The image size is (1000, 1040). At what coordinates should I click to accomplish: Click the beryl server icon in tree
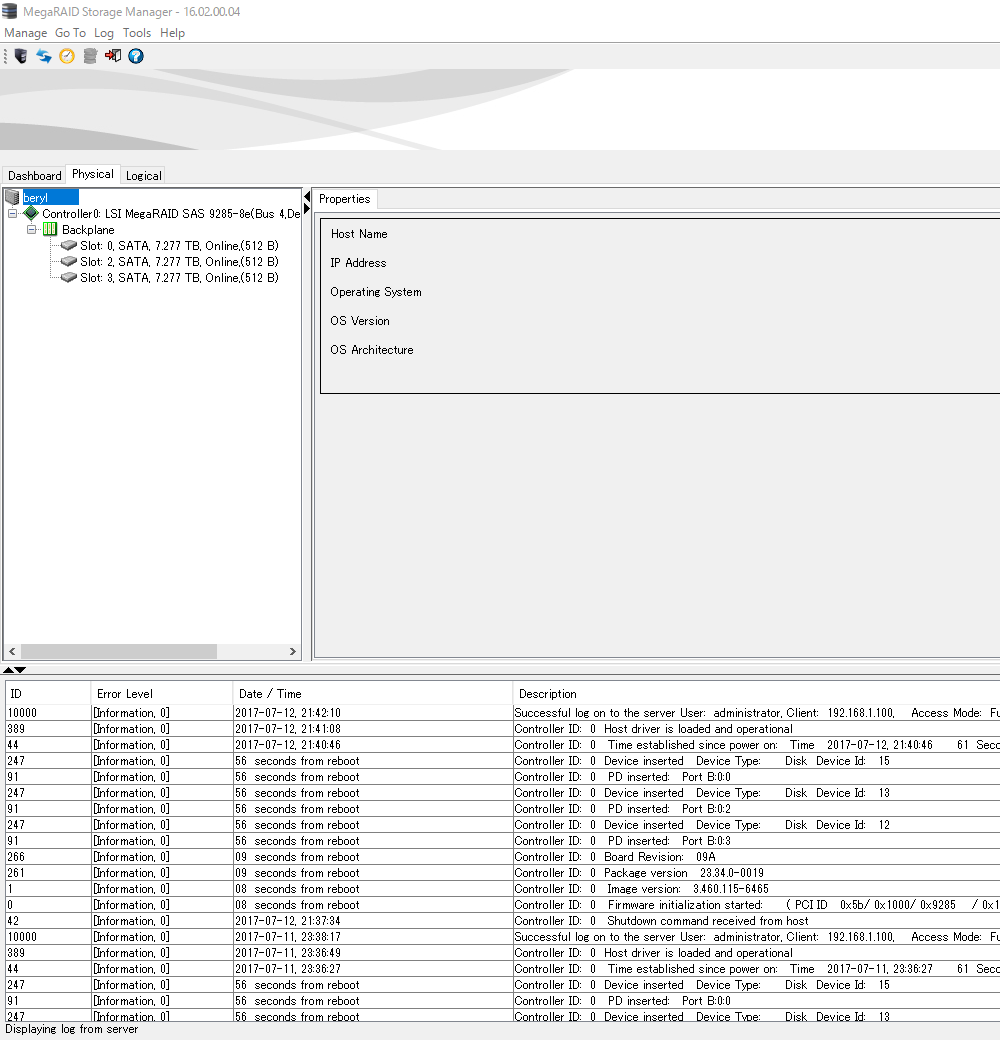13,197
